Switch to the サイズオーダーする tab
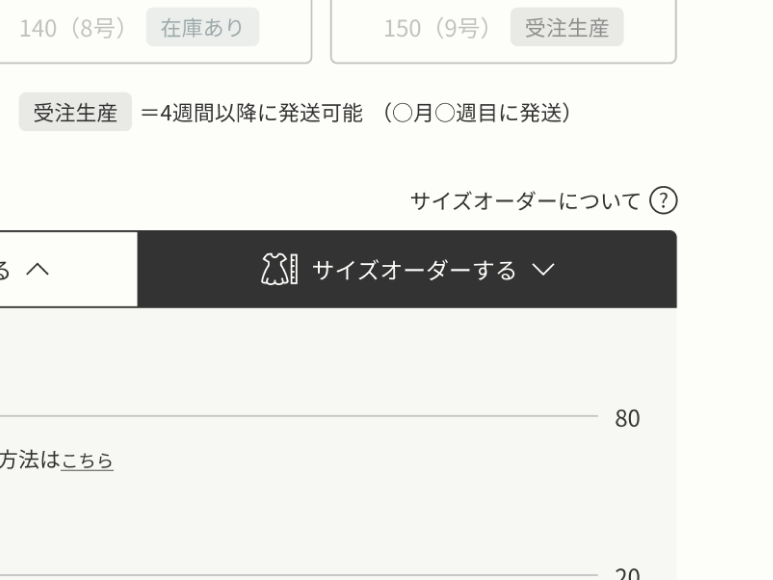 414,269
